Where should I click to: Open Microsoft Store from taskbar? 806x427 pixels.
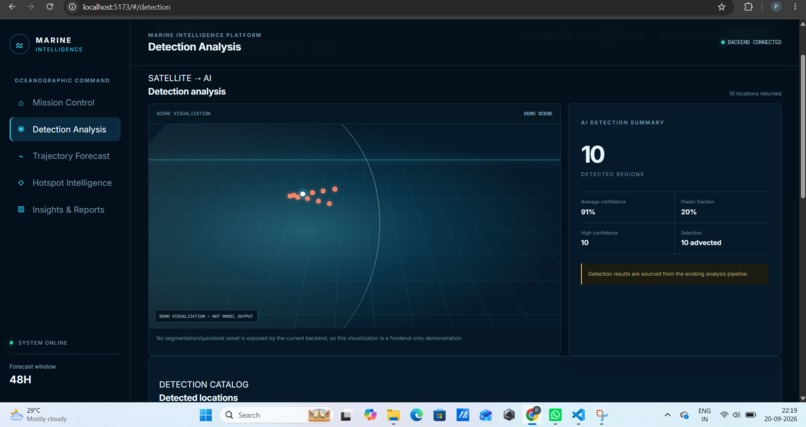439,415
